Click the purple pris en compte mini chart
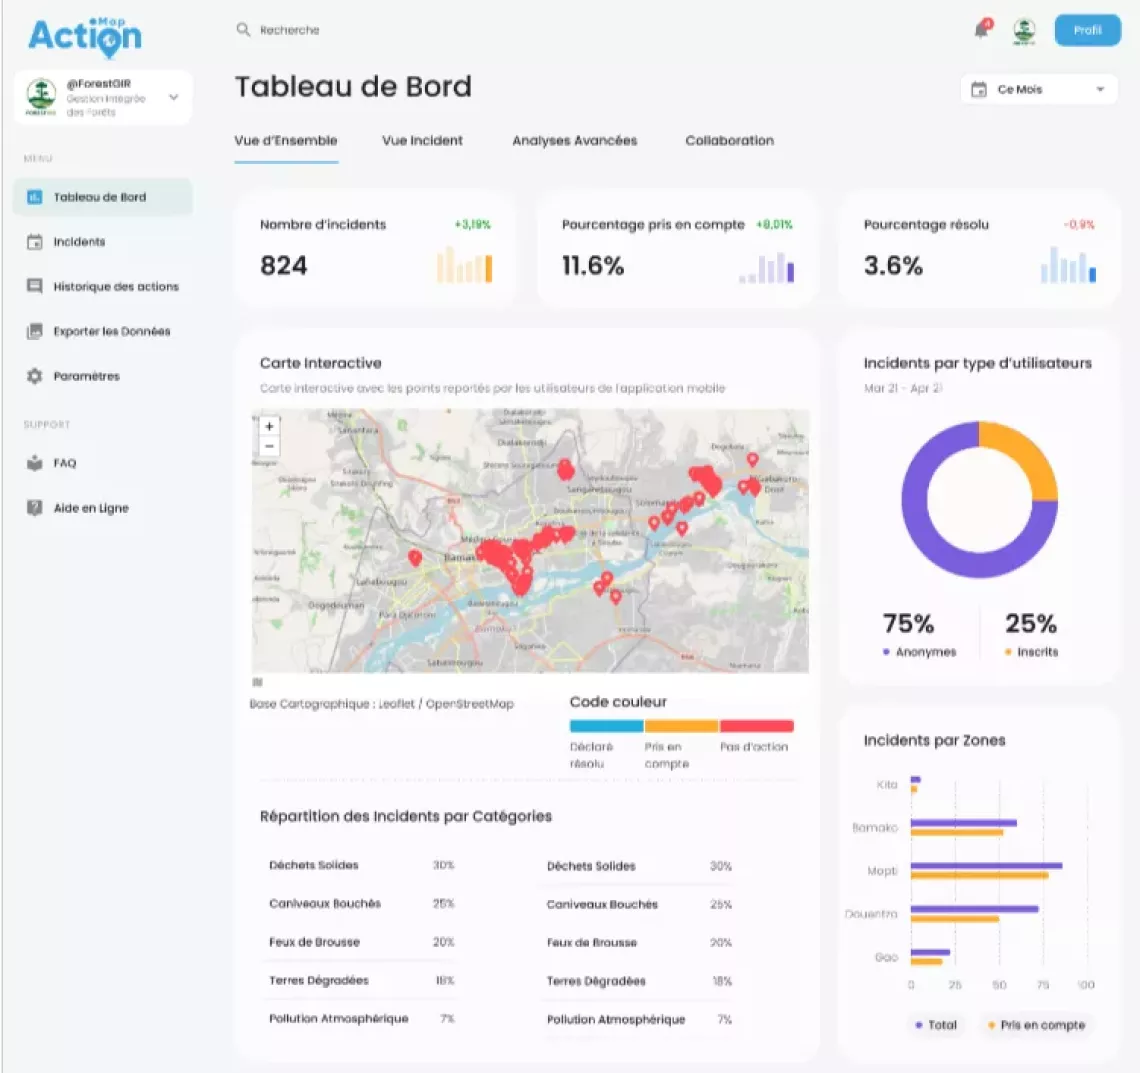The image size is (1140, 1073). (767, 268)
